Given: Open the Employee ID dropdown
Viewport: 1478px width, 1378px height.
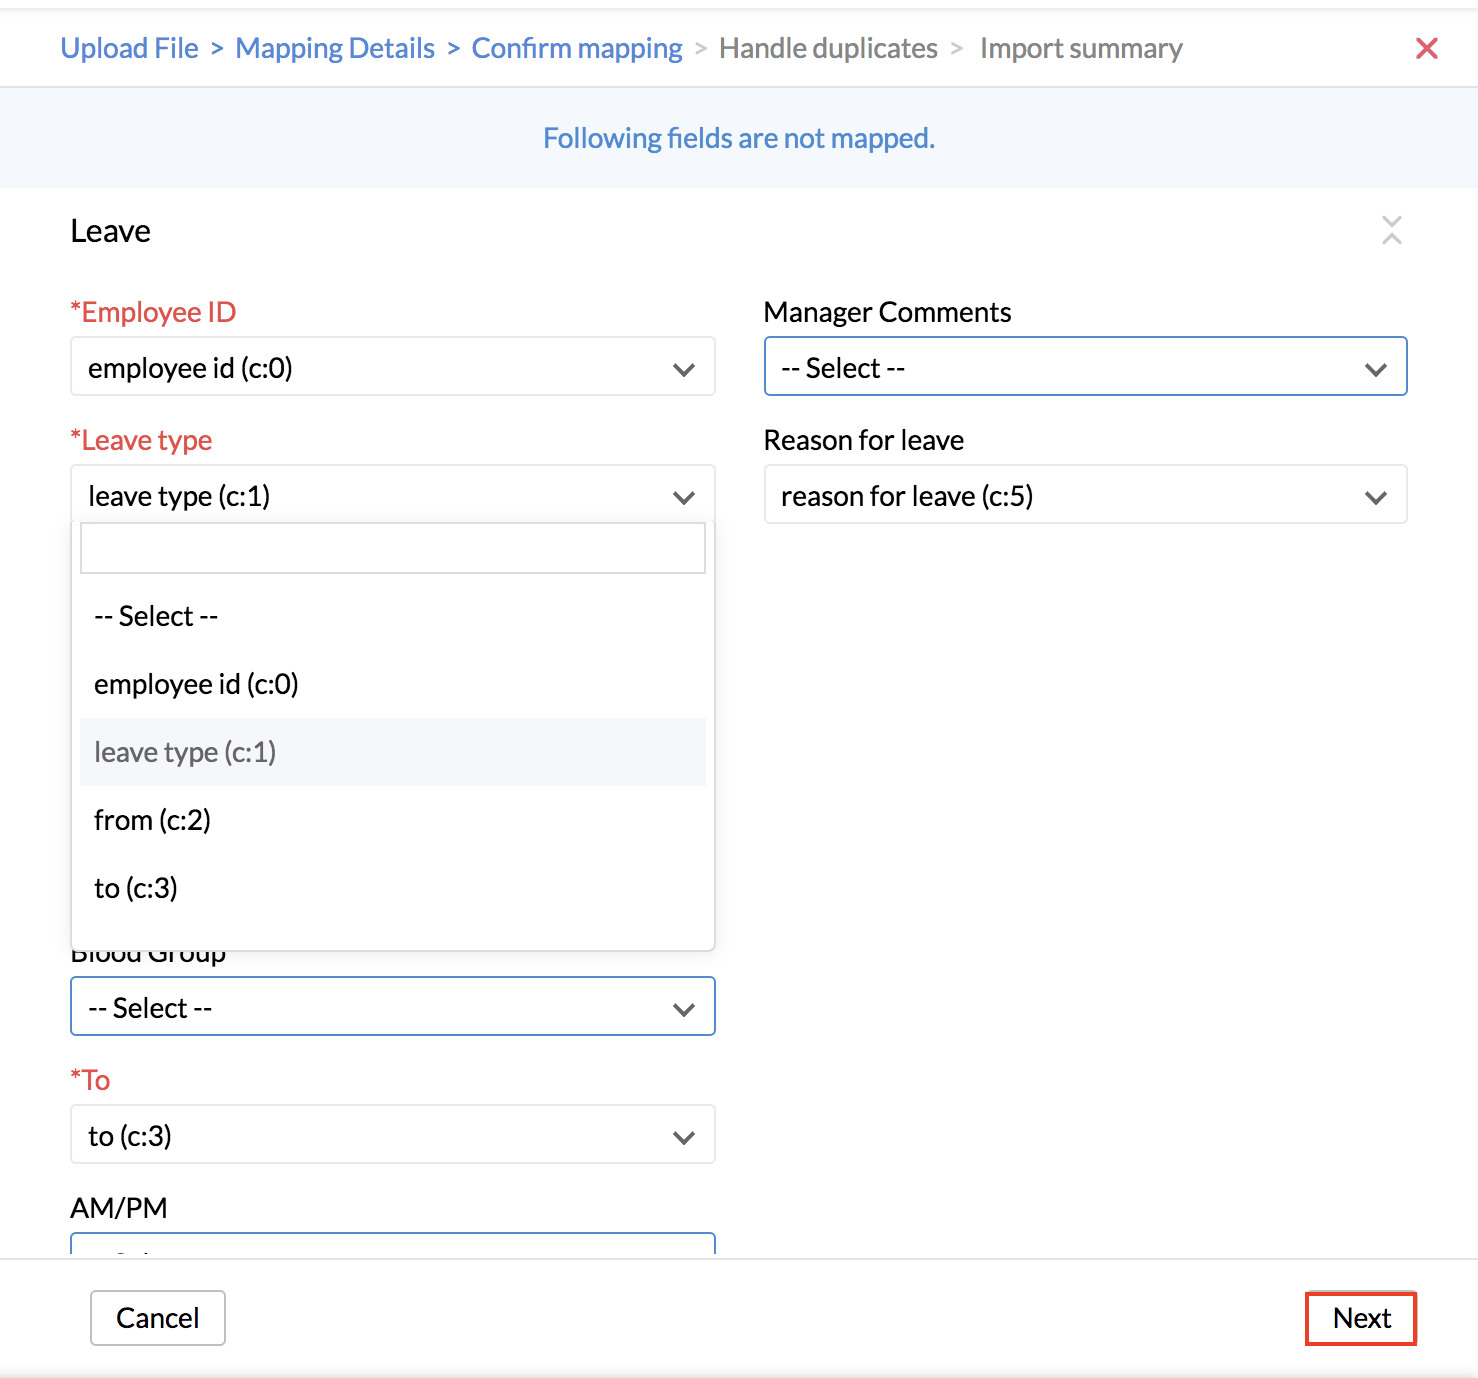Looking at the screenshot, I should click(392, 367).
